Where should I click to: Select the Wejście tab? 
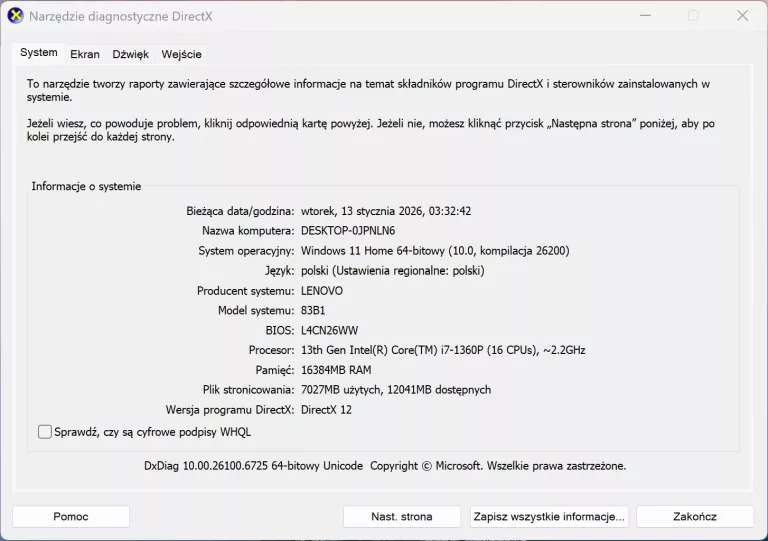tap(181, 54)
